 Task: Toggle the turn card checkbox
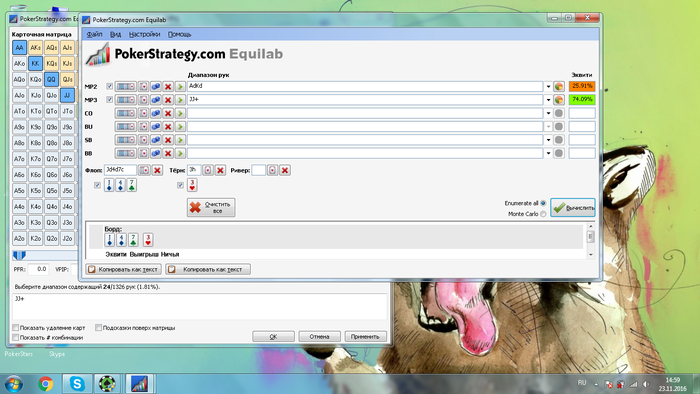(x=180, y=185)
